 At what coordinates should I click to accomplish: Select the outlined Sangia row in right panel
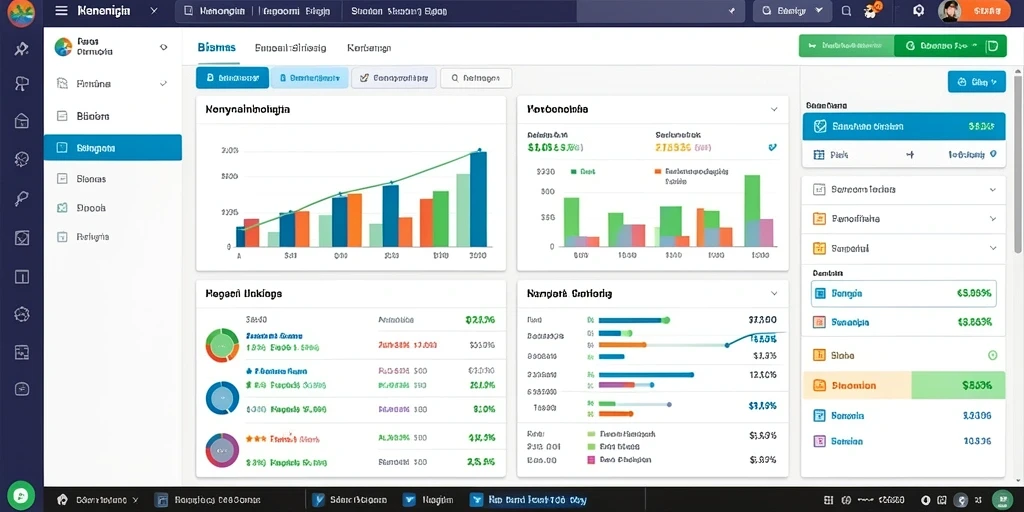tap(903, 294)
